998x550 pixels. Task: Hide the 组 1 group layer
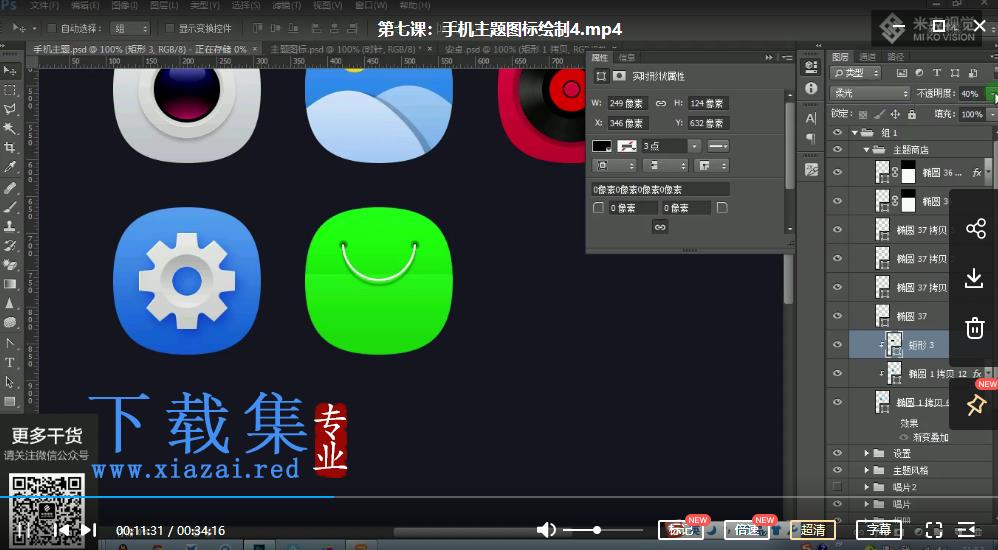click(x=838, y=132)
